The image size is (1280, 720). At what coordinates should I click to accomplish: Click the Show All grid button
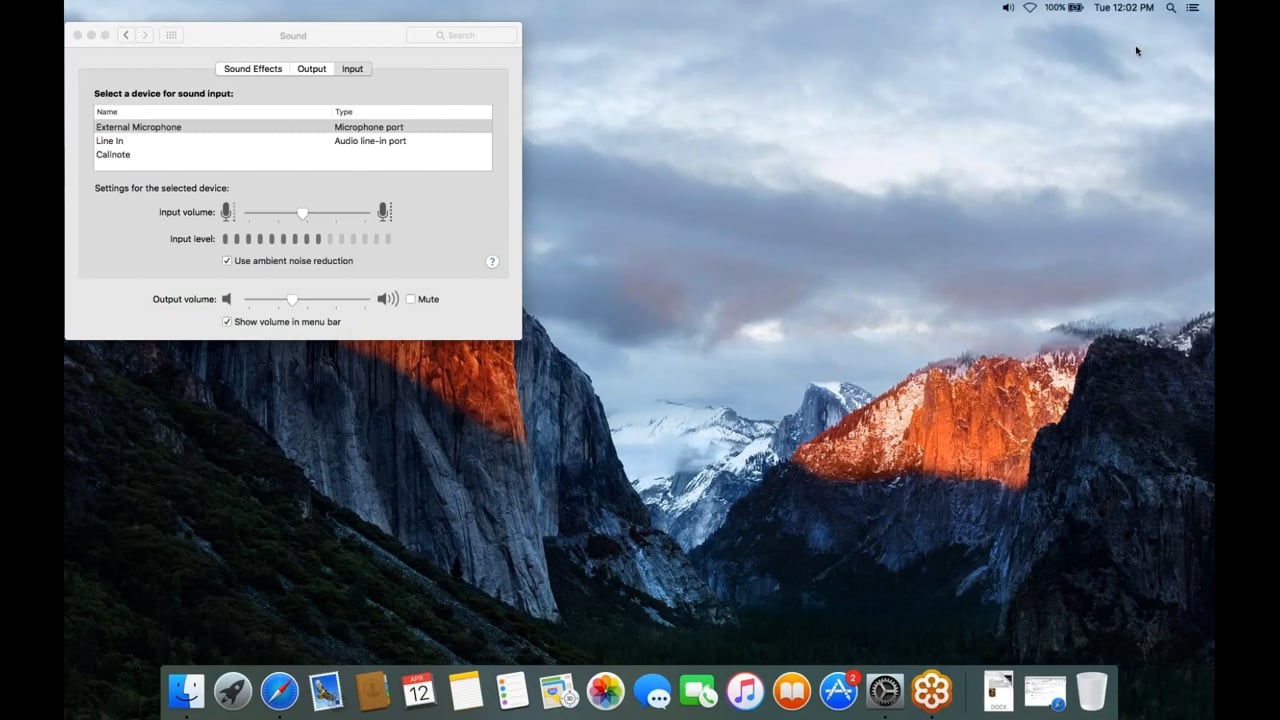pyautogui.click(x=171, y=35)
